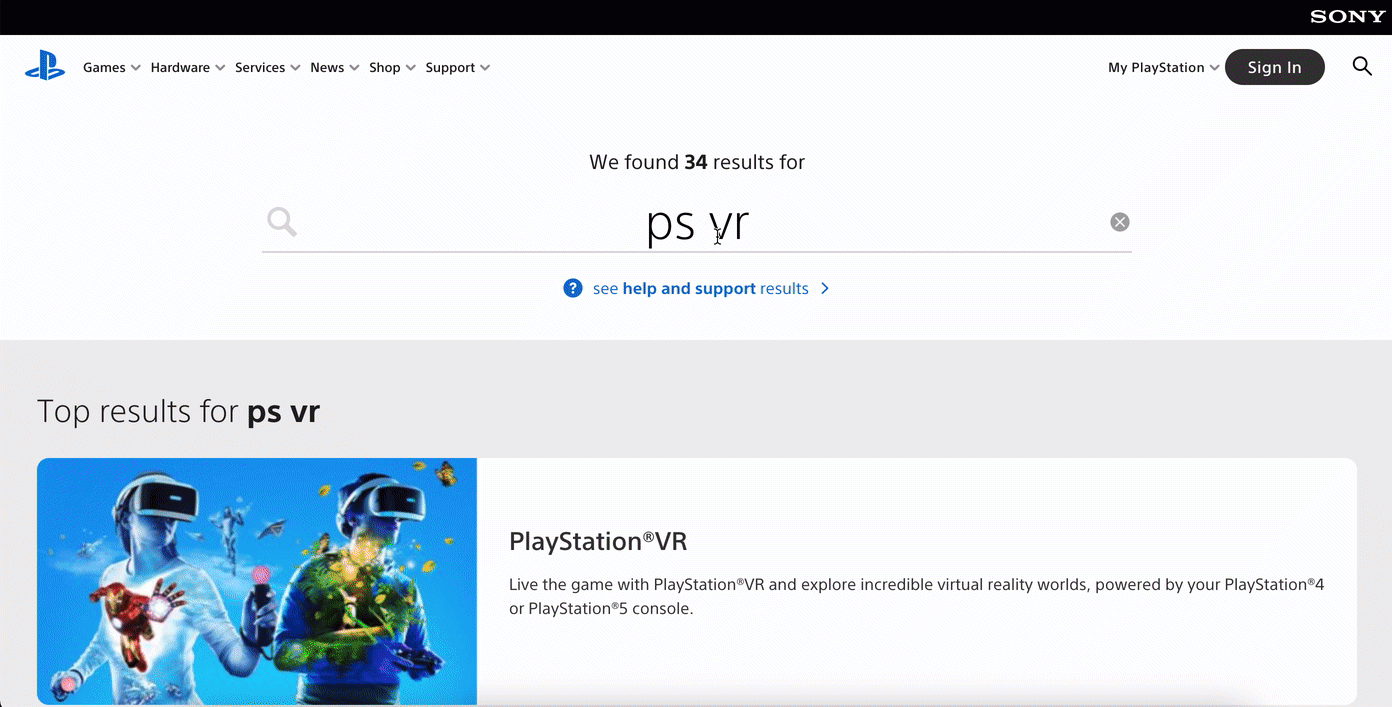
Task: Open the magnifier search icon in header
Action: (x=1362, y=66)
